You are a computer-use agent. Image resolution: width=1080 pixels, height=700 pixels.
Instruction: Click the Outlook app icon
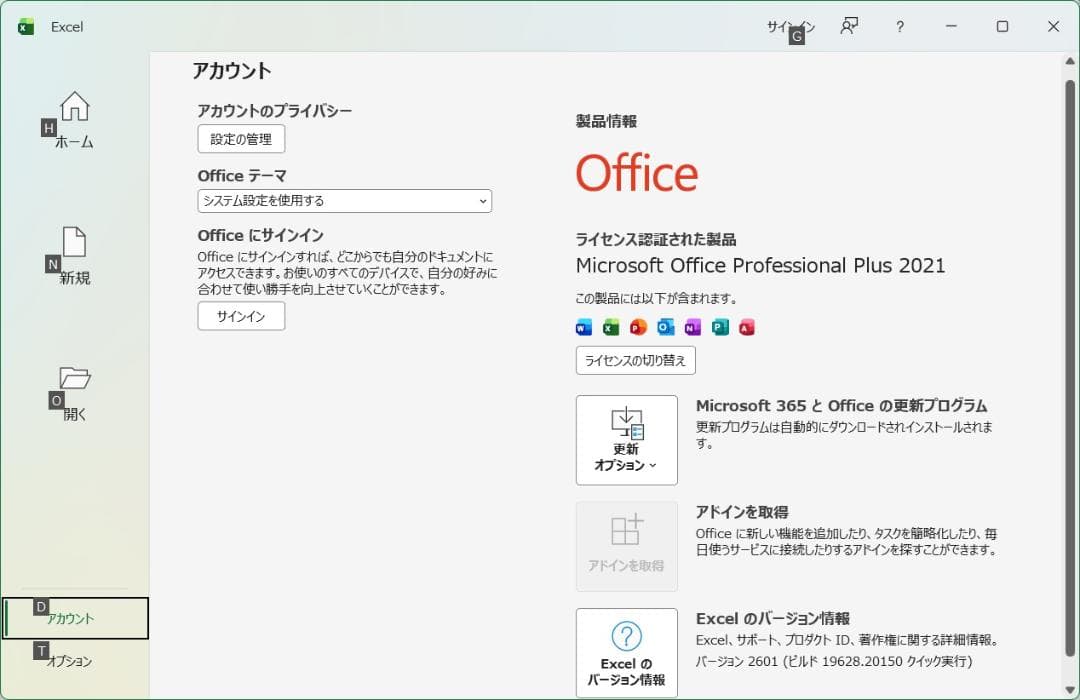[665, 327]
